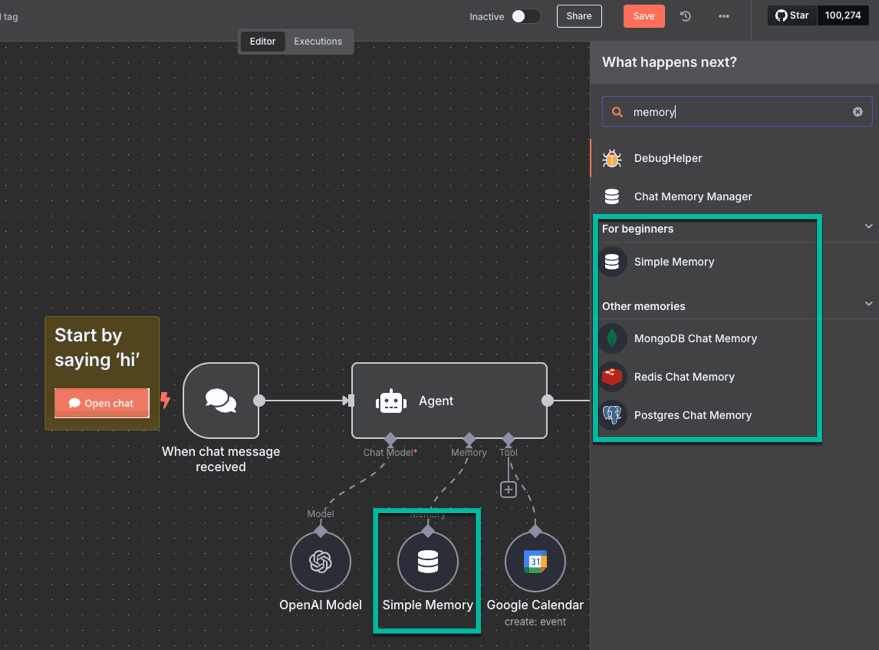The image size is (879, 650).
Task: Click the workflow history clock icon
Action: 686,16
